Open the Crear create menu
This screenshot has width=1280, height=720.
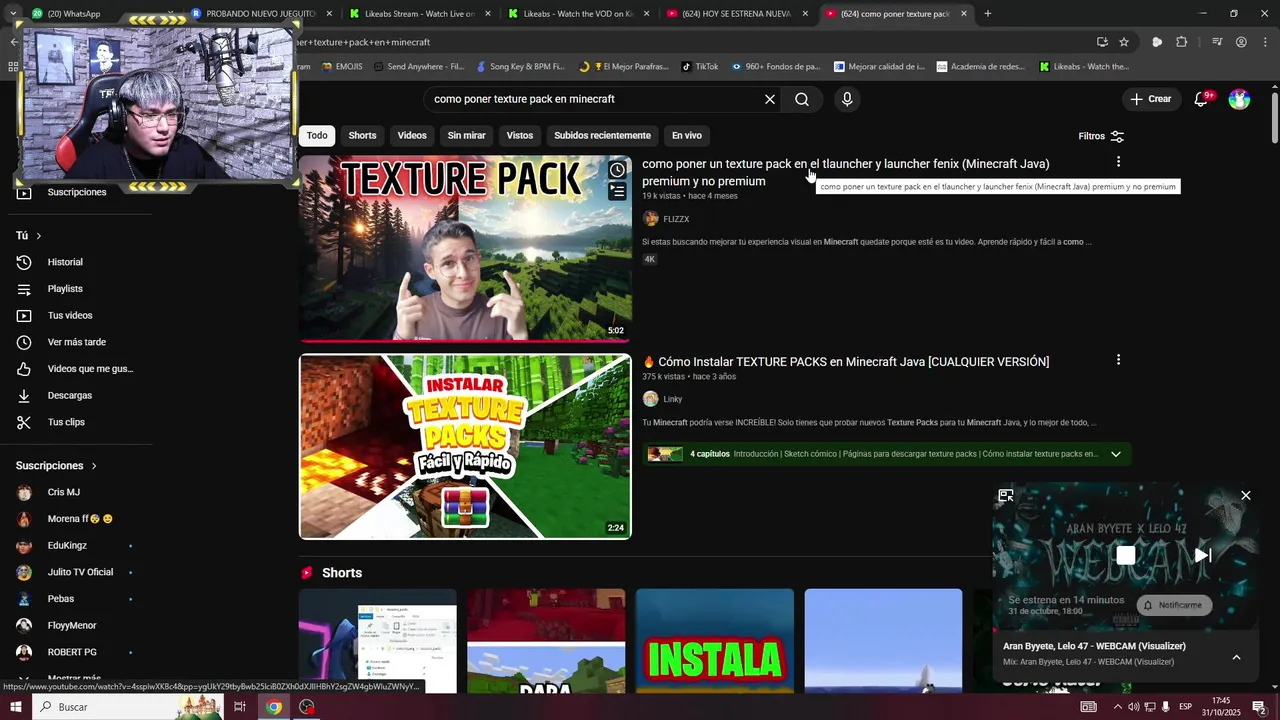pyautogui.click(x=1150, y=99)
